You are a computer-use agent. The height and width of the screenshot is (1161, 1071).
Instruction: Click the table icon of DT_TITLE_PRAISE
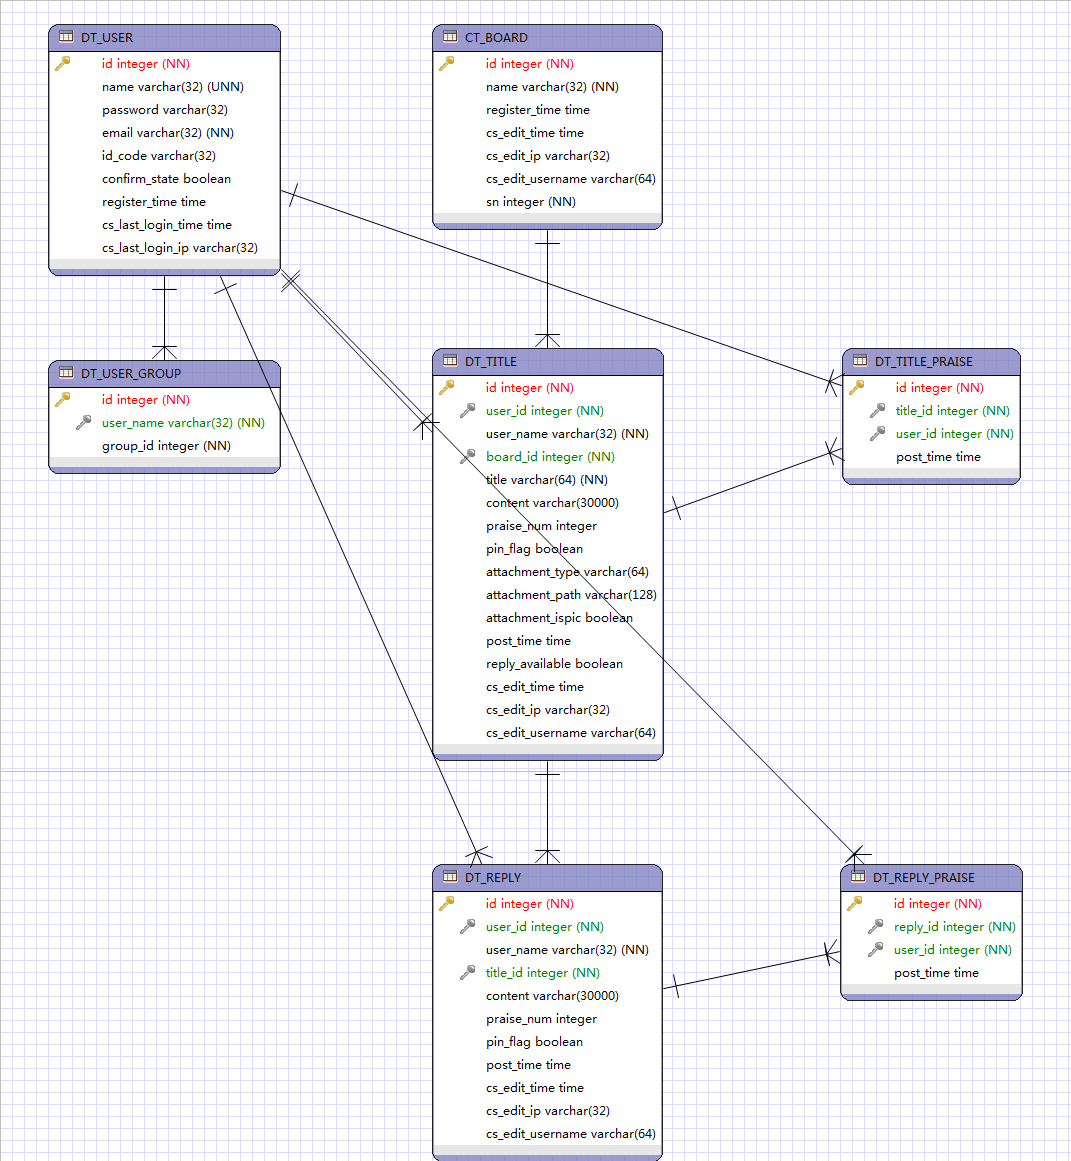coord(860,361)
